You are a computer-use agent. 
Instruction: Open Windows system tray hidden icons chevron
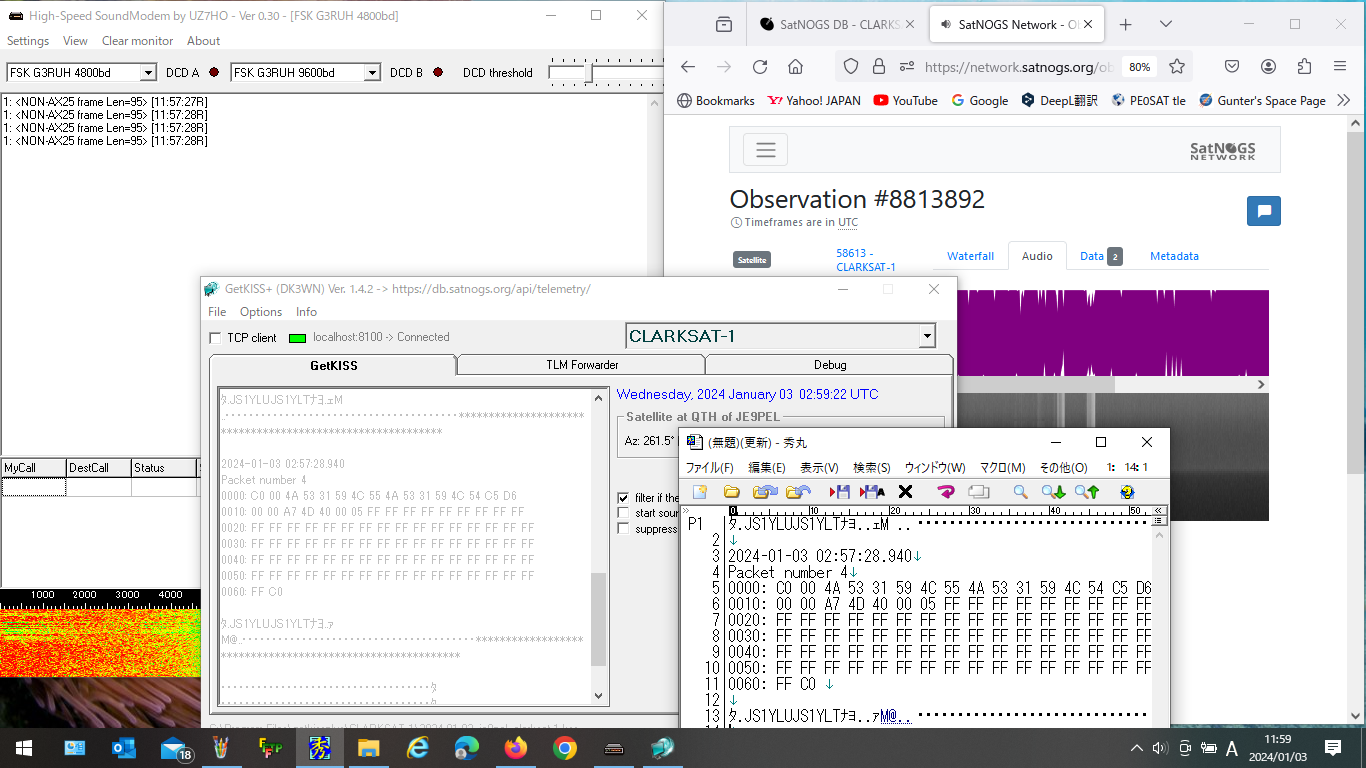(1137, 748)
